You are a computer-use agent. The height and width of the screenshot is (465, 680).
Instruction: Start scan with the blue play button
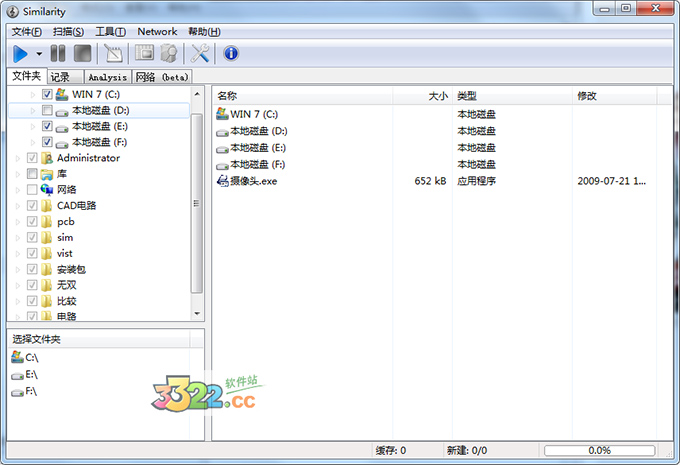coord(20,54)
